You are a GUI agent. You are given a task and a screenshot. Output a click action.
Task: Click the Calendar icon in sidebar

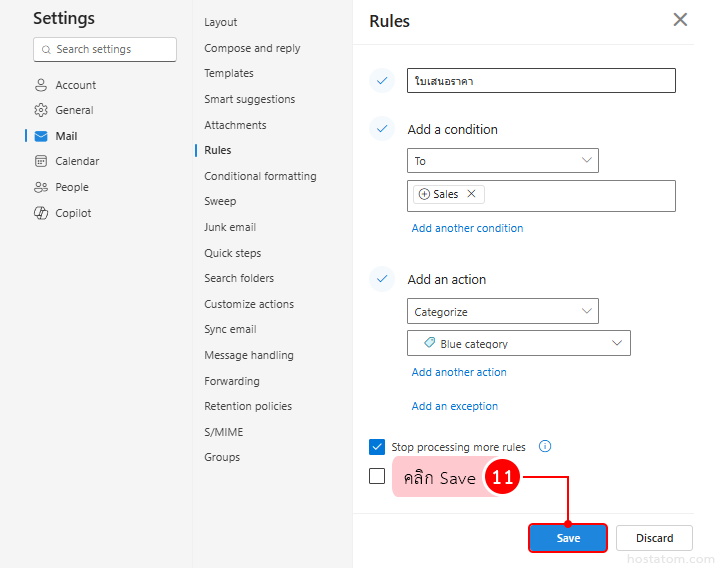[x=41, y=161]
